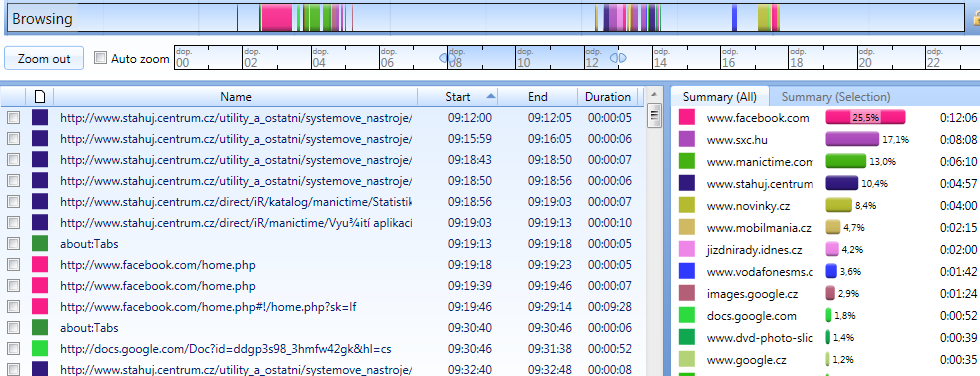Click the dark blue www.stahuj.centrum summary swatch

(x=687, y=184)
